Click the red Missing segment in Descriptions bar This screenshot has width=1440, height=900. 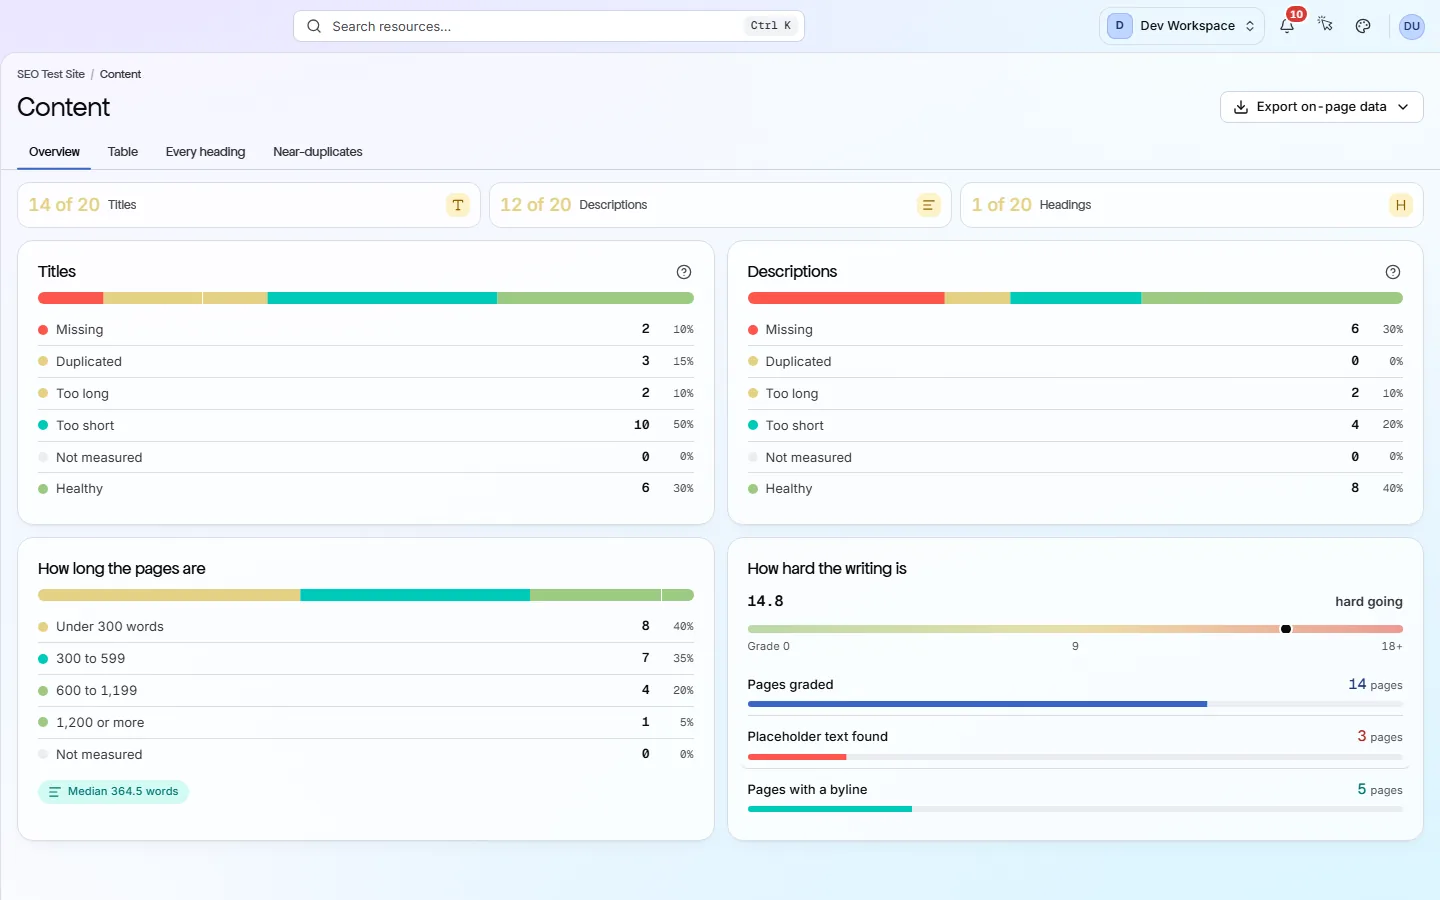tap(846, 298)
